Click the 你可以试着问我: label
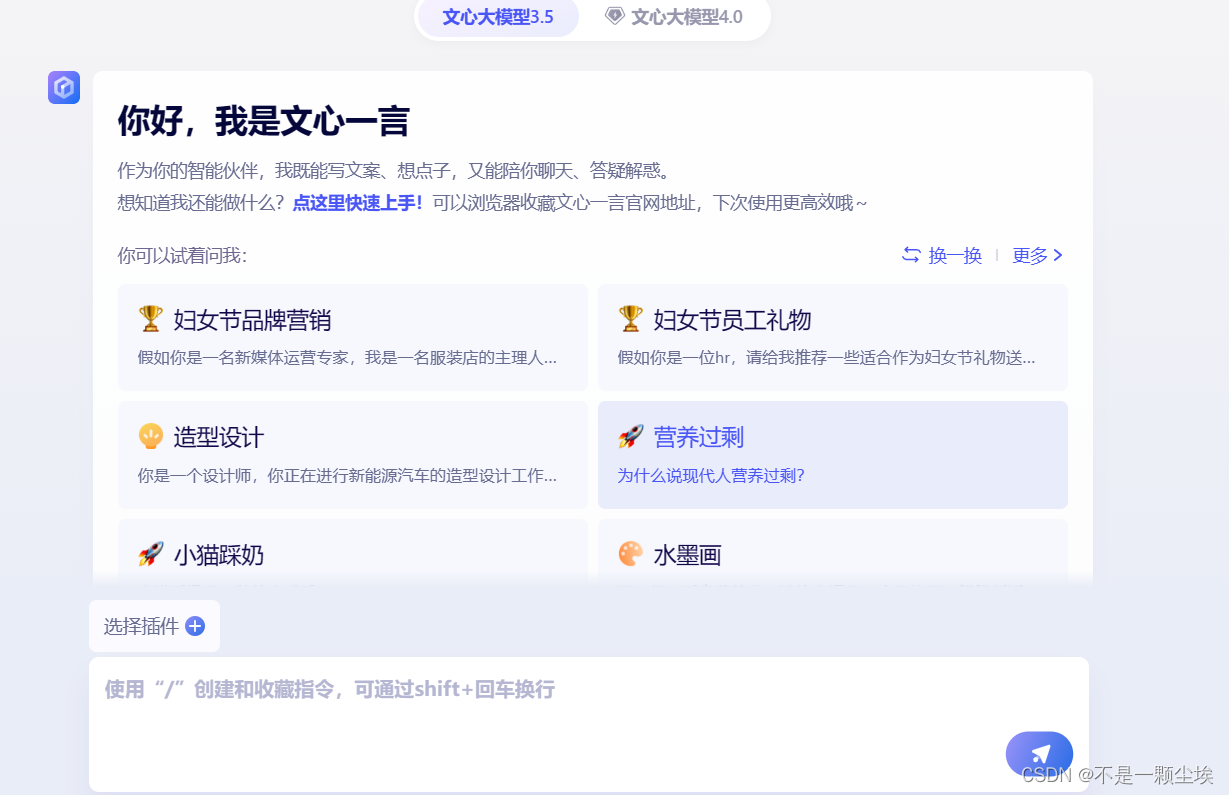The image size is (1229, 795). point(182,256)
